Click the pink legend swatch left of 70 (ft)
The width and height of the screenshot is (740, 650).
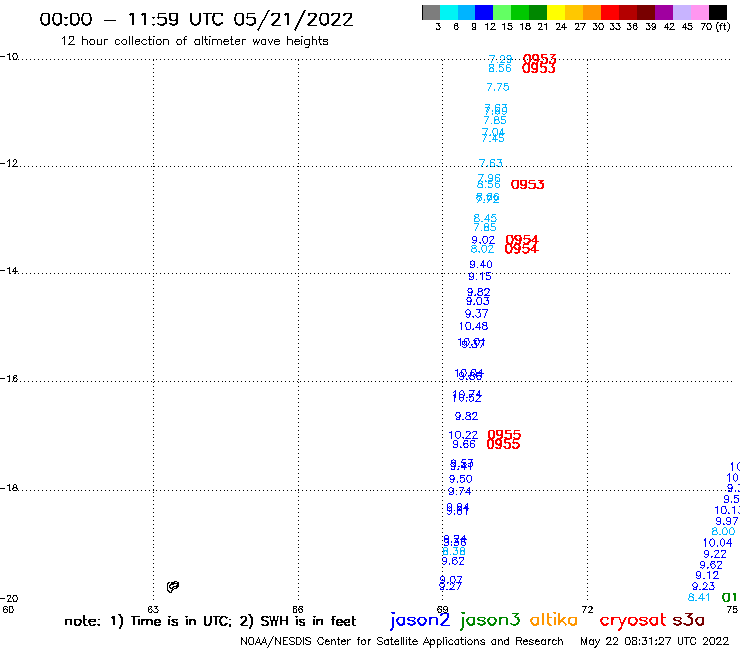[699, 12]
